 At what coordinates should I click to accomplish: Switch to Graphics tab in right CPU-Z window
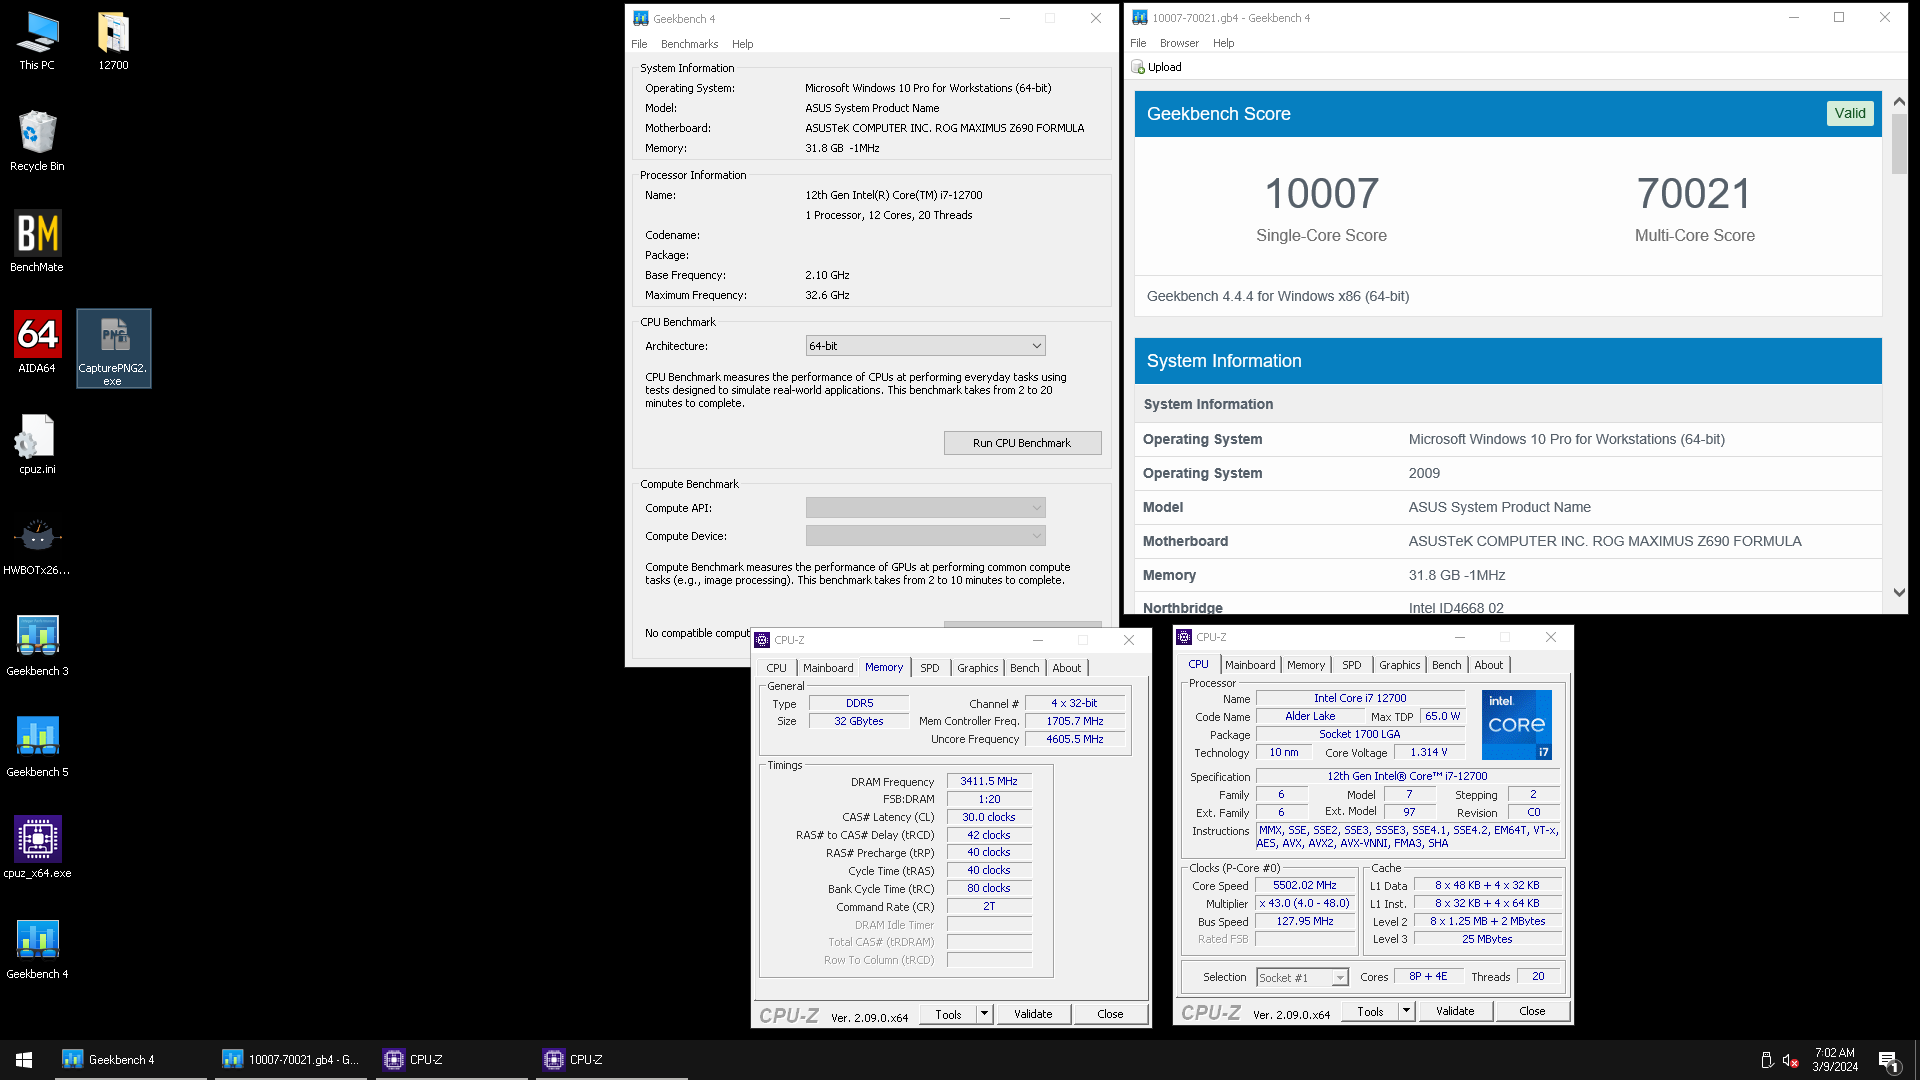1399,665
